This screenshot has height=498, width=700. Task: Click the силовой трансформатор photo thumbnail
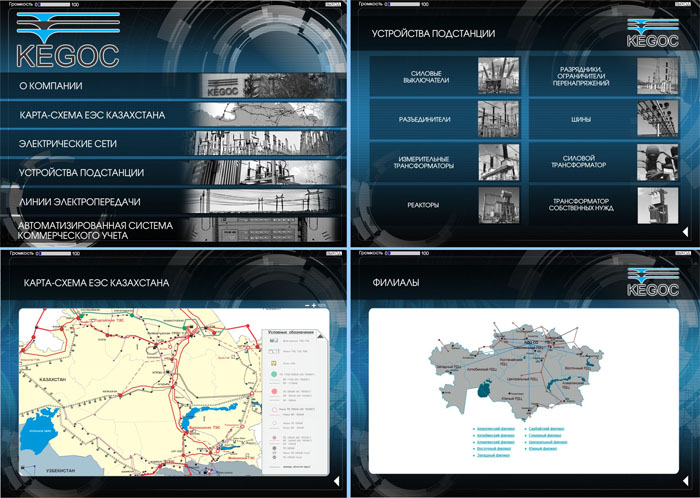point(658,162)
